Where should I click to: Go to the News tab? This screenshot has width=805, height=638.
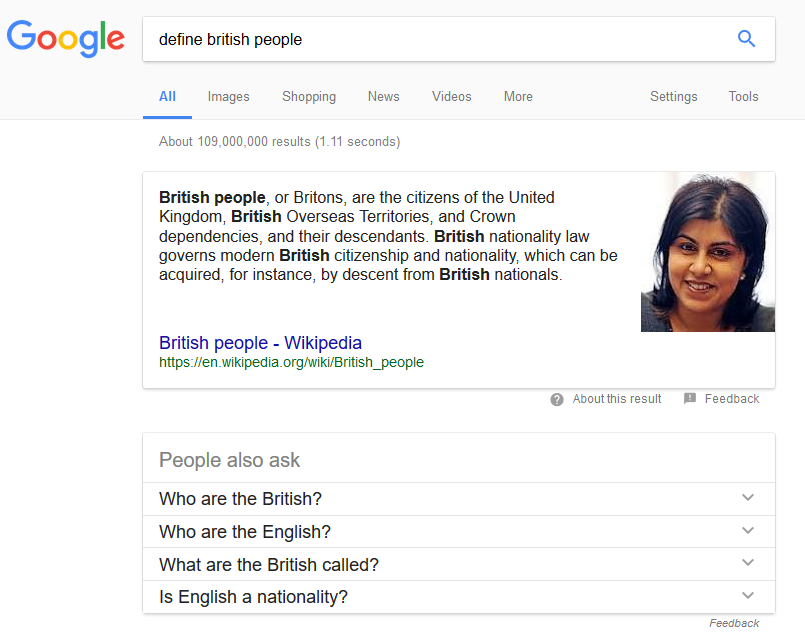coord(384,96)
